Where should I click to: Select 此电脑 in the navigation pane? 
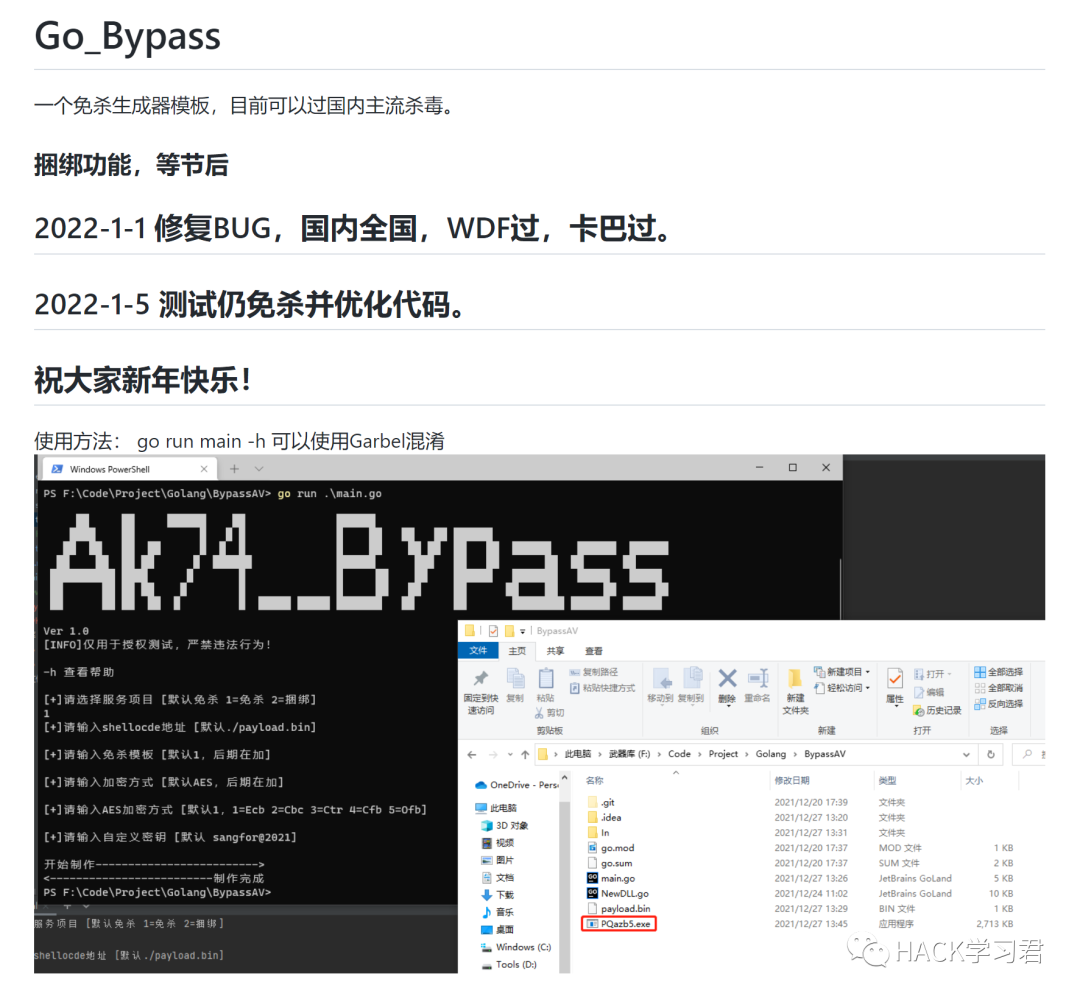tap(496, 807)
